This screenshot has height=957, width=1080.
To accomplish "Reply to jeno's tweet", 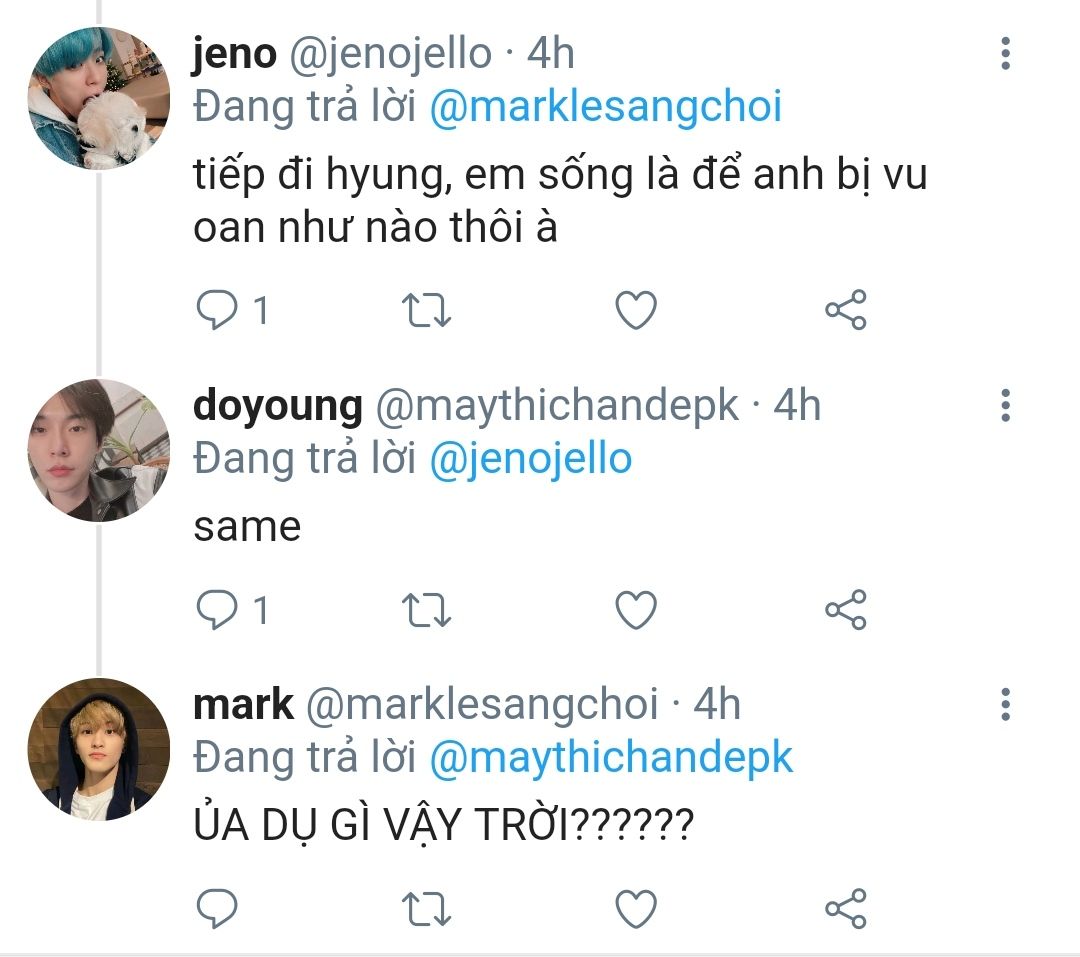I will click(x=216, y=311).
